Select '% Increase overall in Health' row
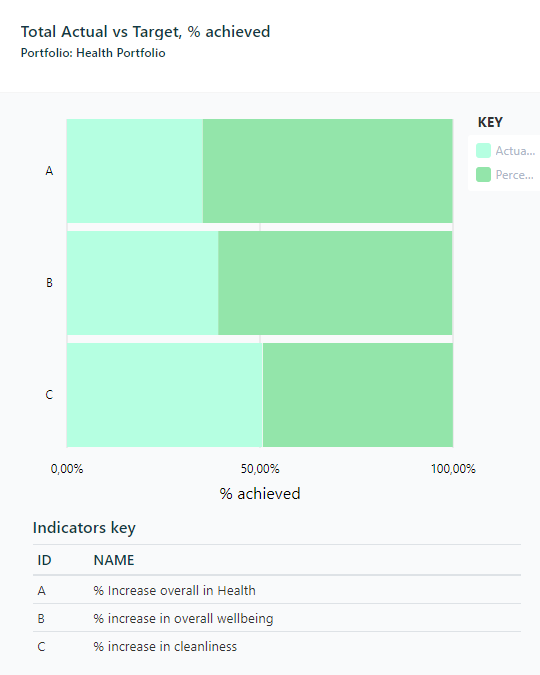Viewport: 540px width, 675px height. 277,590
